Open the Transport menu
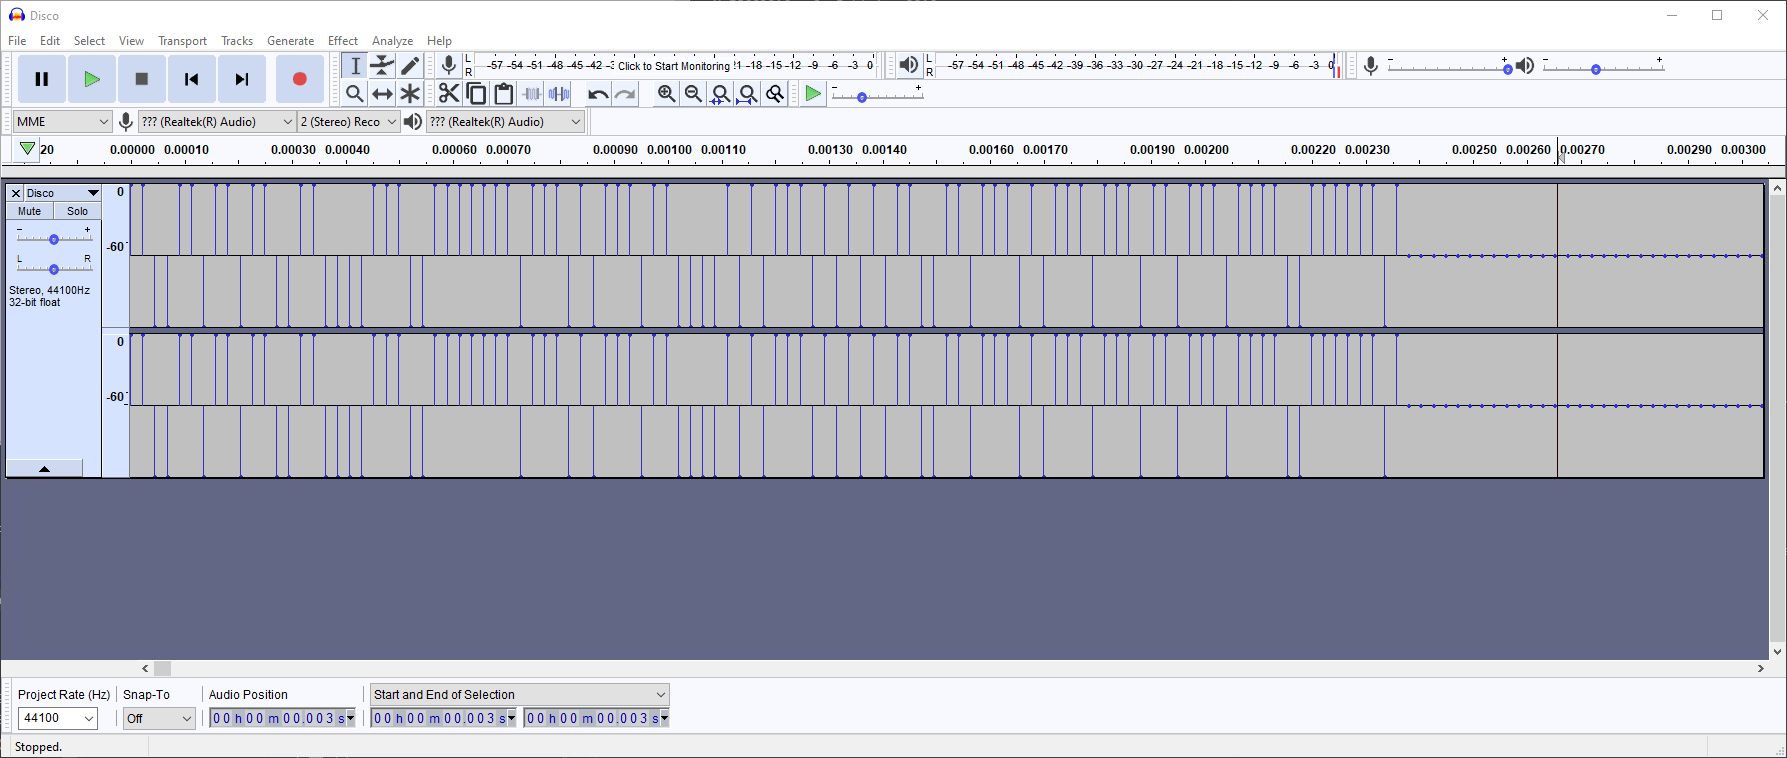The width and height of the screenshot is (1787, 758). coord(182,41)
